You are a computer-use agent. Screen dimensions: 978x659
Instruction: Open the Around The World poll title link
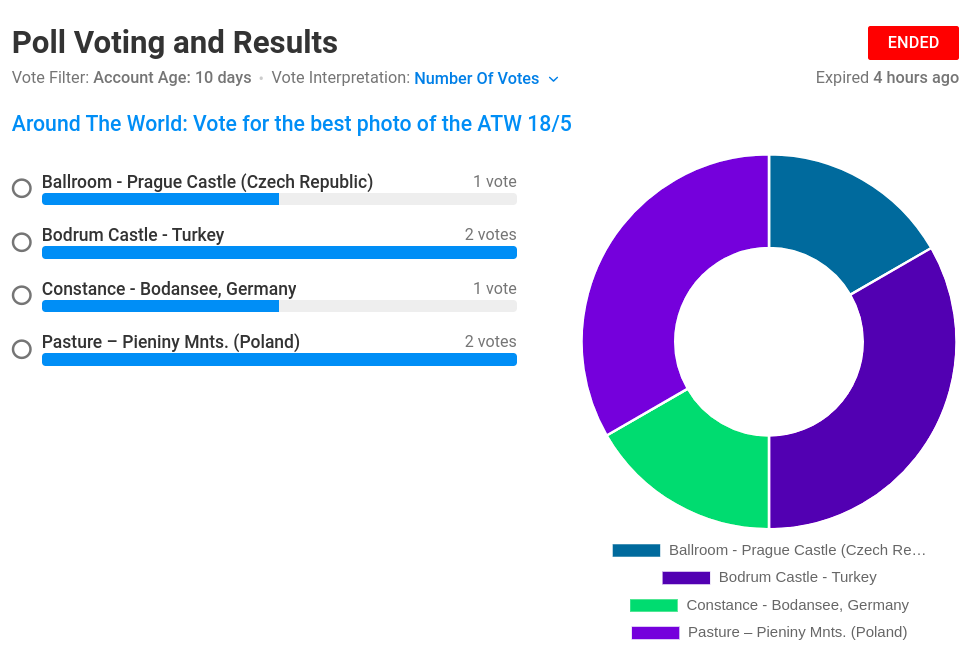pos(291,123)
